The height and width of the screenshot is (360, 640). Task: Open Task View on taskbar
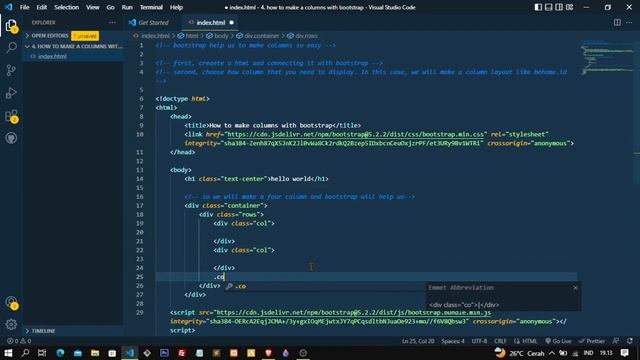coord(42,353)
